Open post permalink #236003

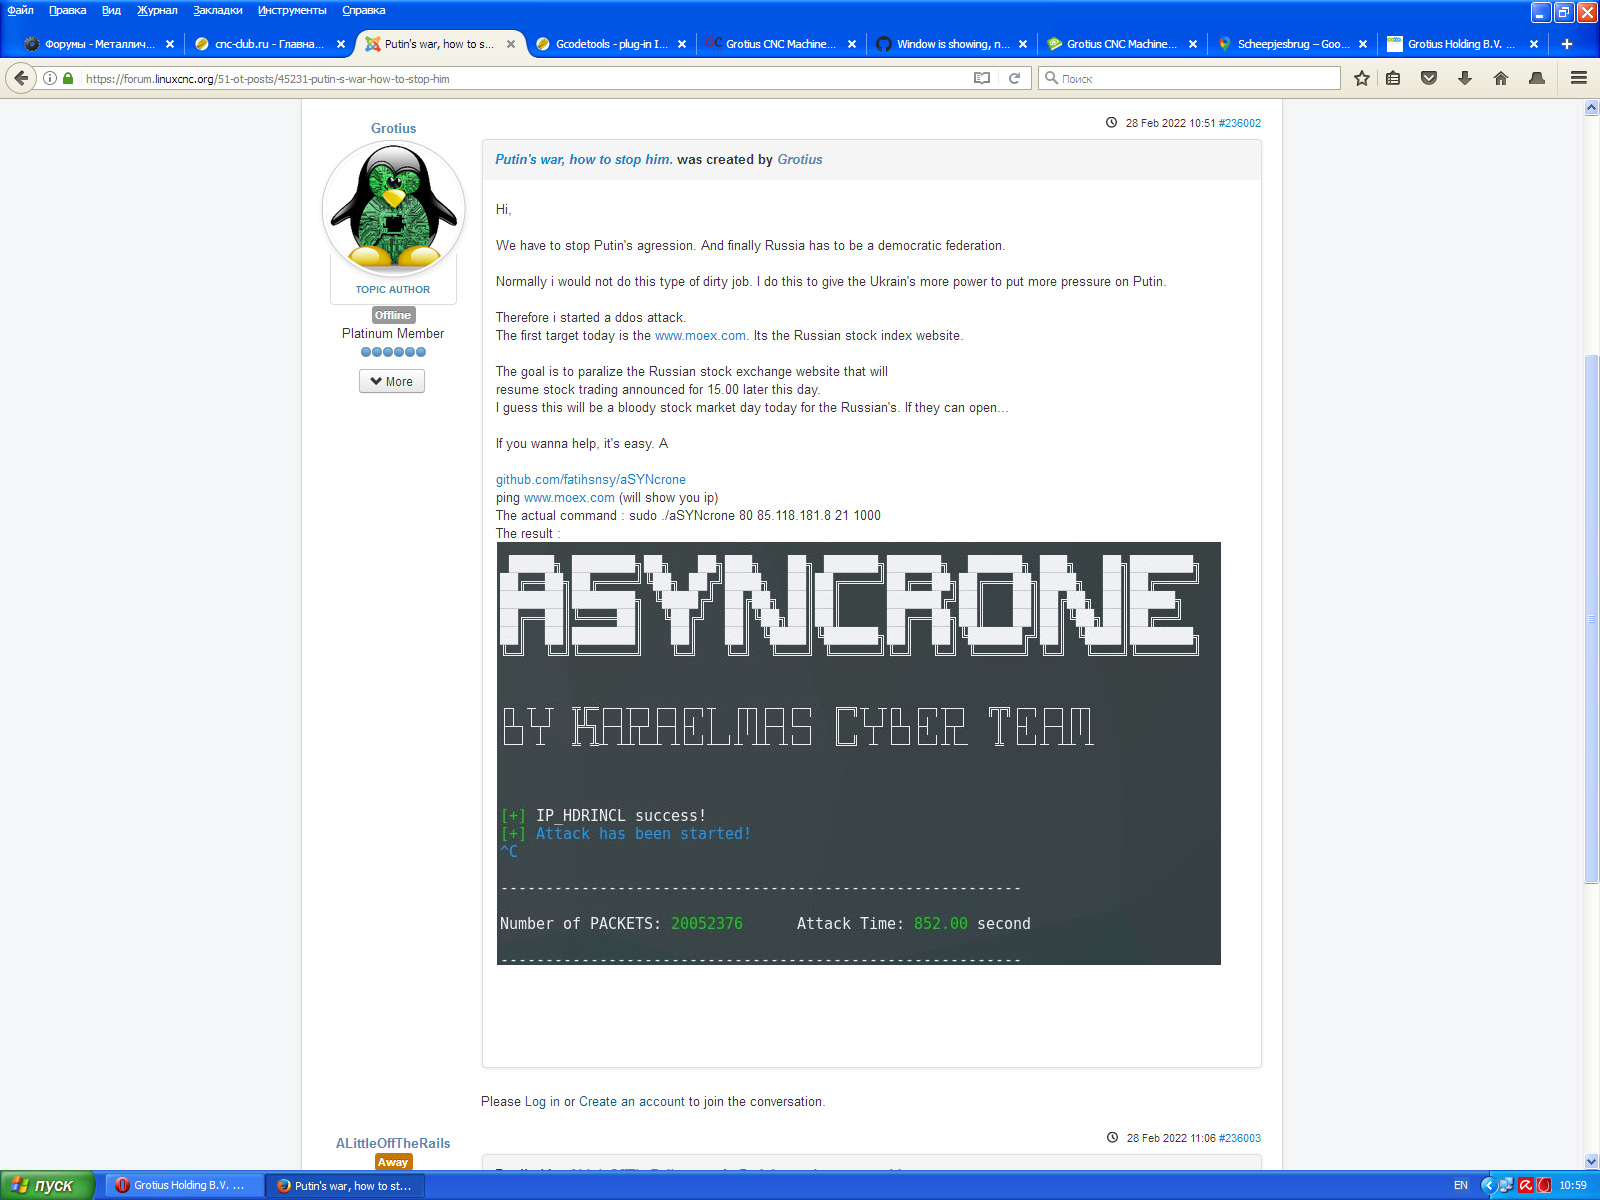1240,1138
